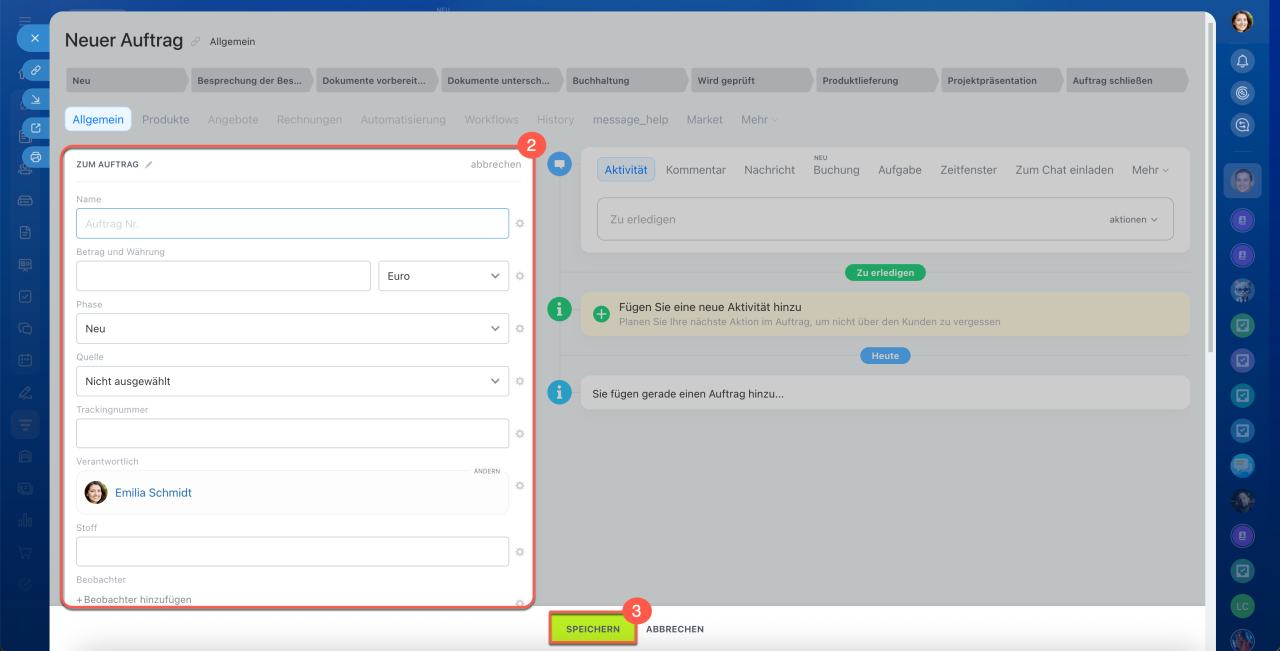Click the ABBRECHEN button at bottom
The width and height of the screenshot is (1280, 651).
coord(675,629)
